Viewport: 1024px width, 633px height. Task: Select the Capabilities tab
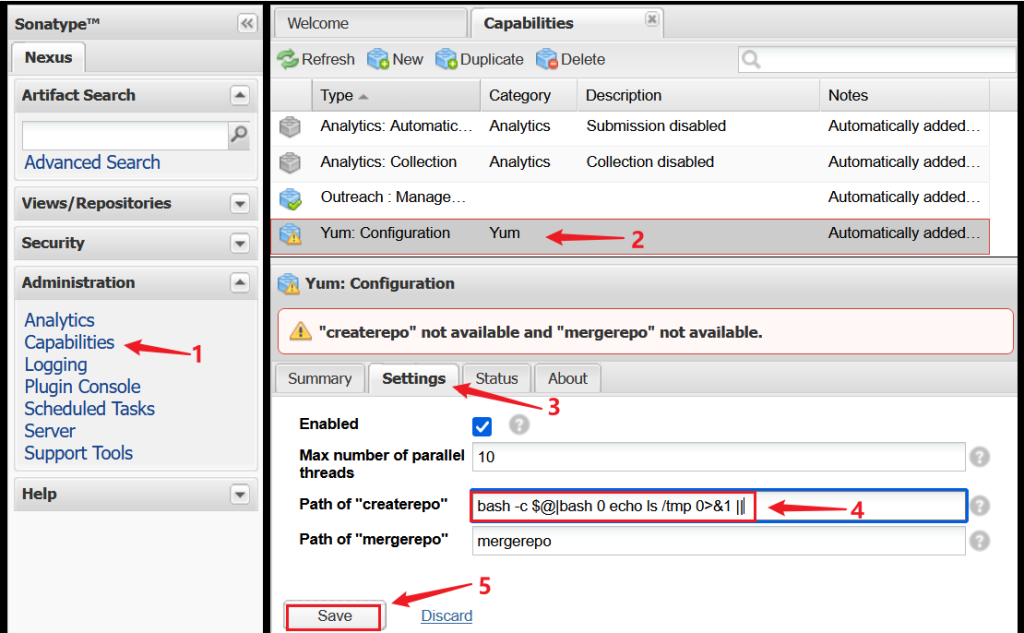(x=566, y=24)
